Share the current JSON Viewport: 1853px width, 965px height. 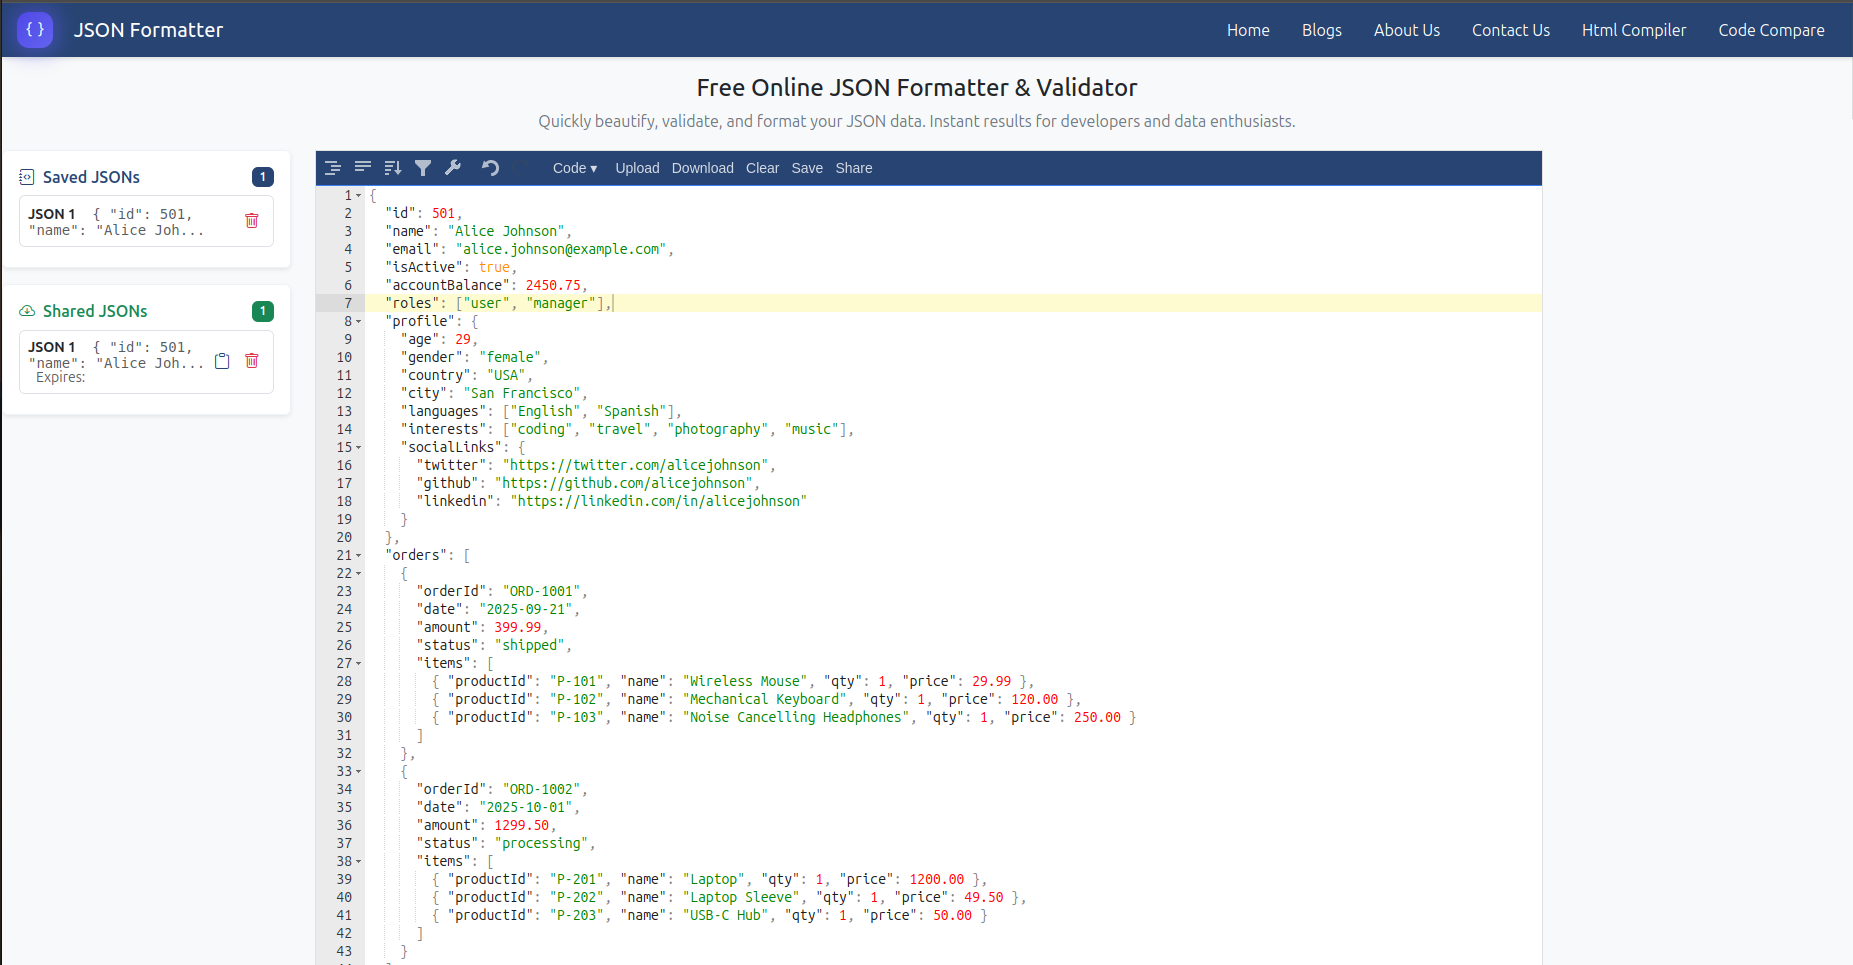click(x=854, y=168)
